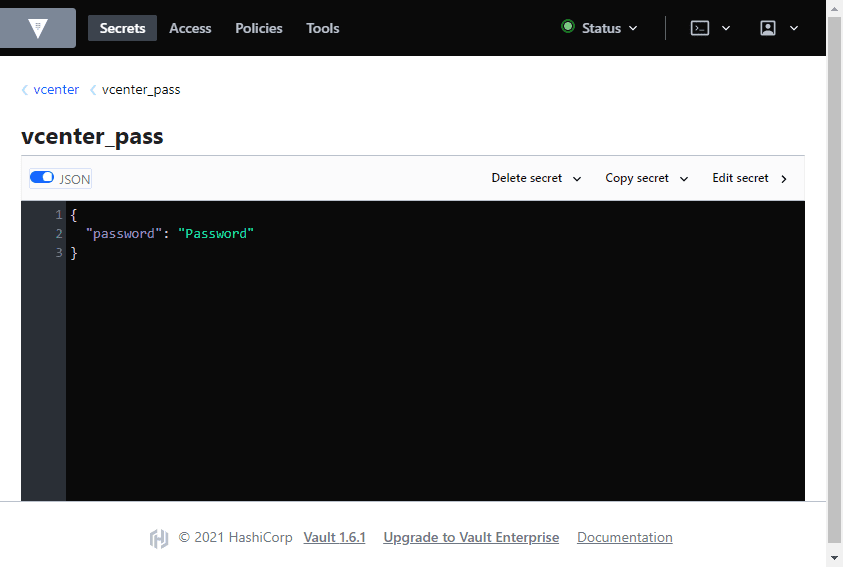The width and height of the screenshot is (843, 567).
Task: Open the Copy secret dropdown
Action: (x=647, y=178)
